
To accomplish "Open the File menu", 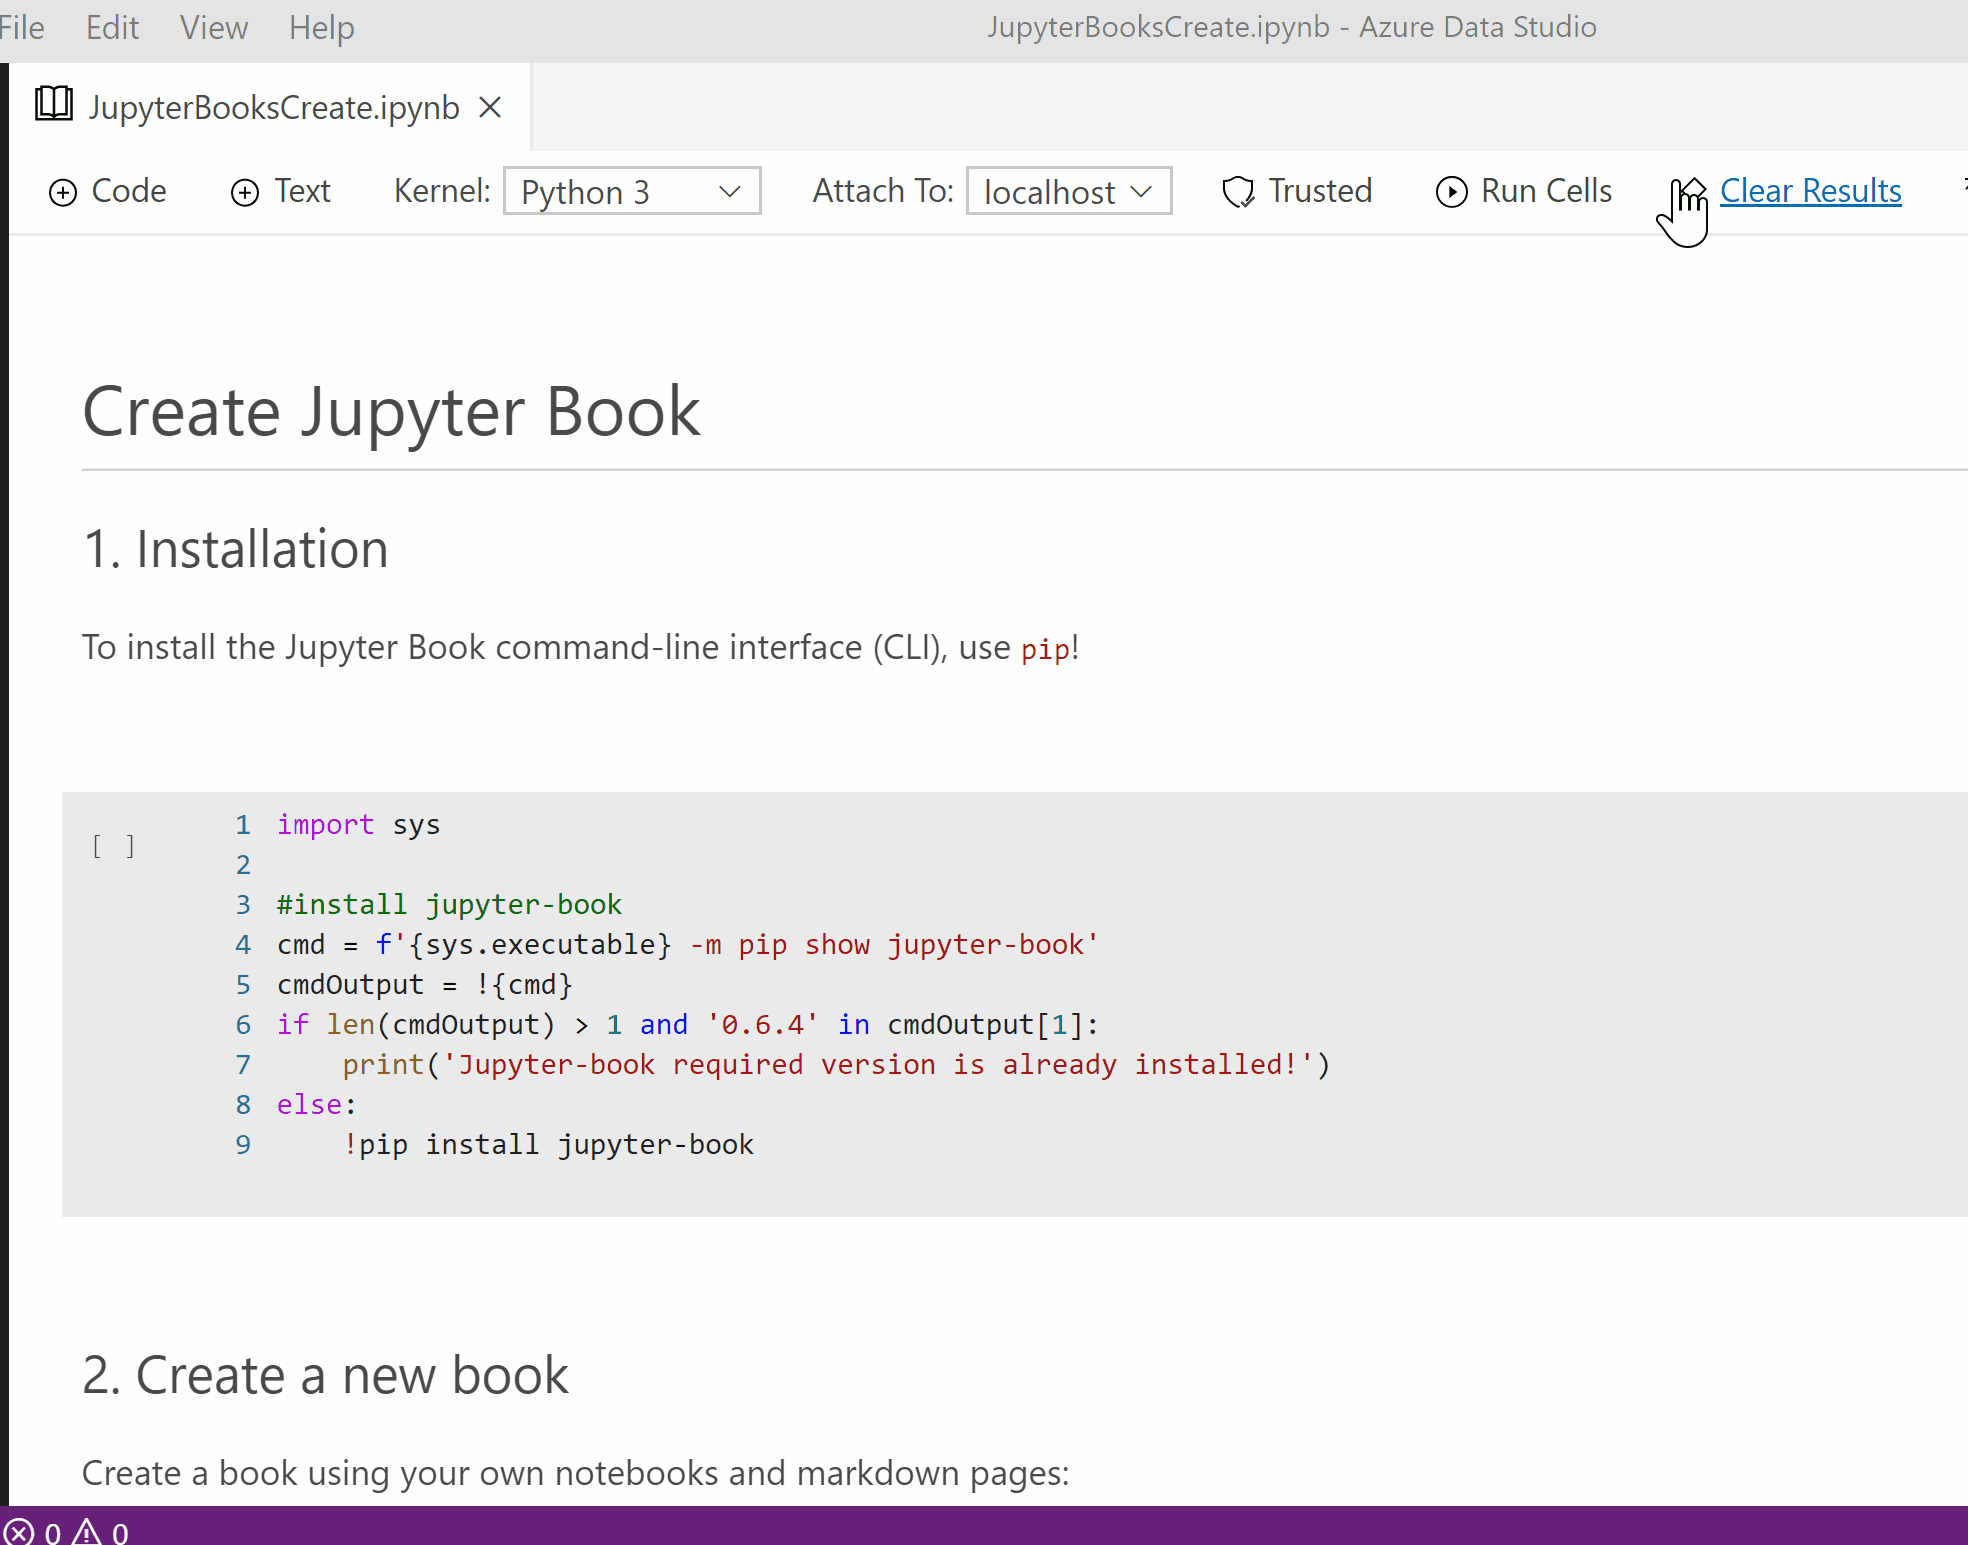I will (20, 27).
